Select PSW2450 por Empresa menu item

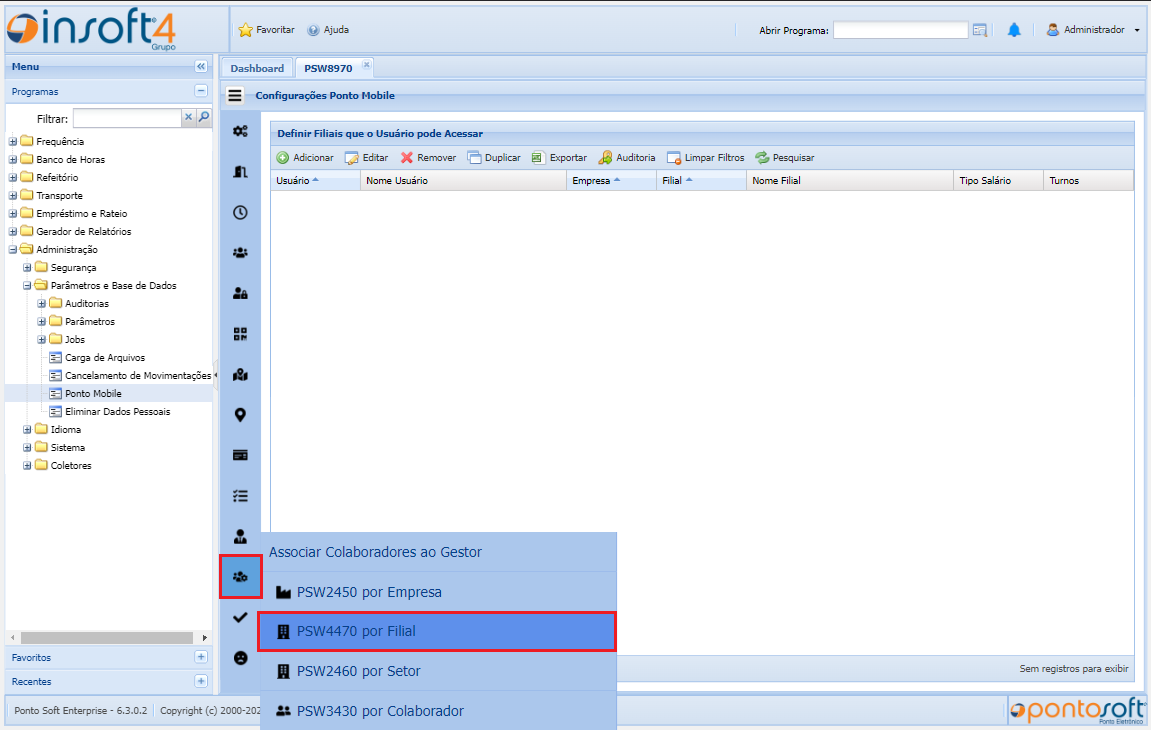[368, 592]
